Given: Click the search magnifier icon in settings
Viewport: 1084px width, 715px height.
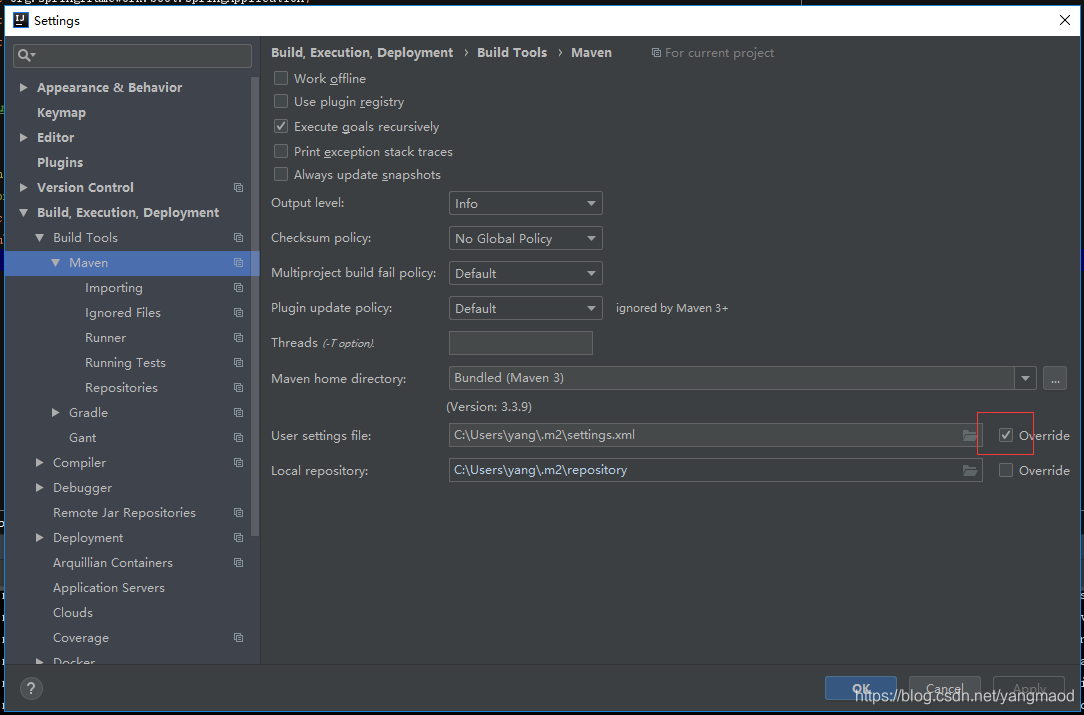Looking at the screenshot, I should click(26, 56).
